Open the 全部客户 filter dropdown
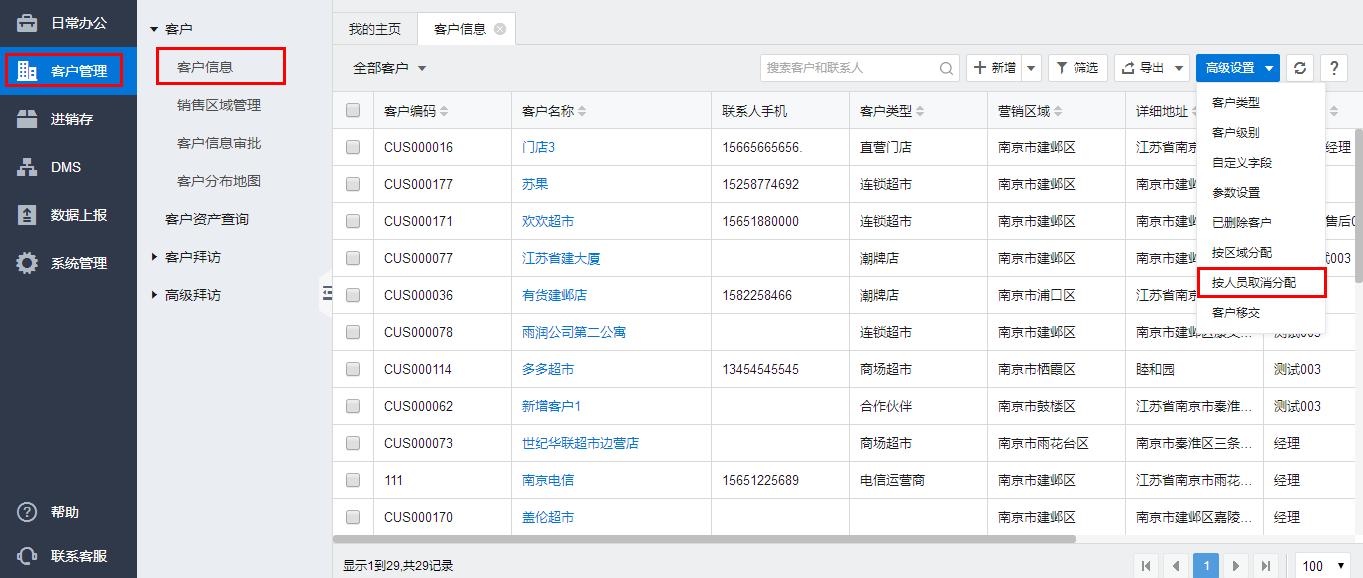The height and width of the screenshot is (578, 1363). [x=390, y=68]
